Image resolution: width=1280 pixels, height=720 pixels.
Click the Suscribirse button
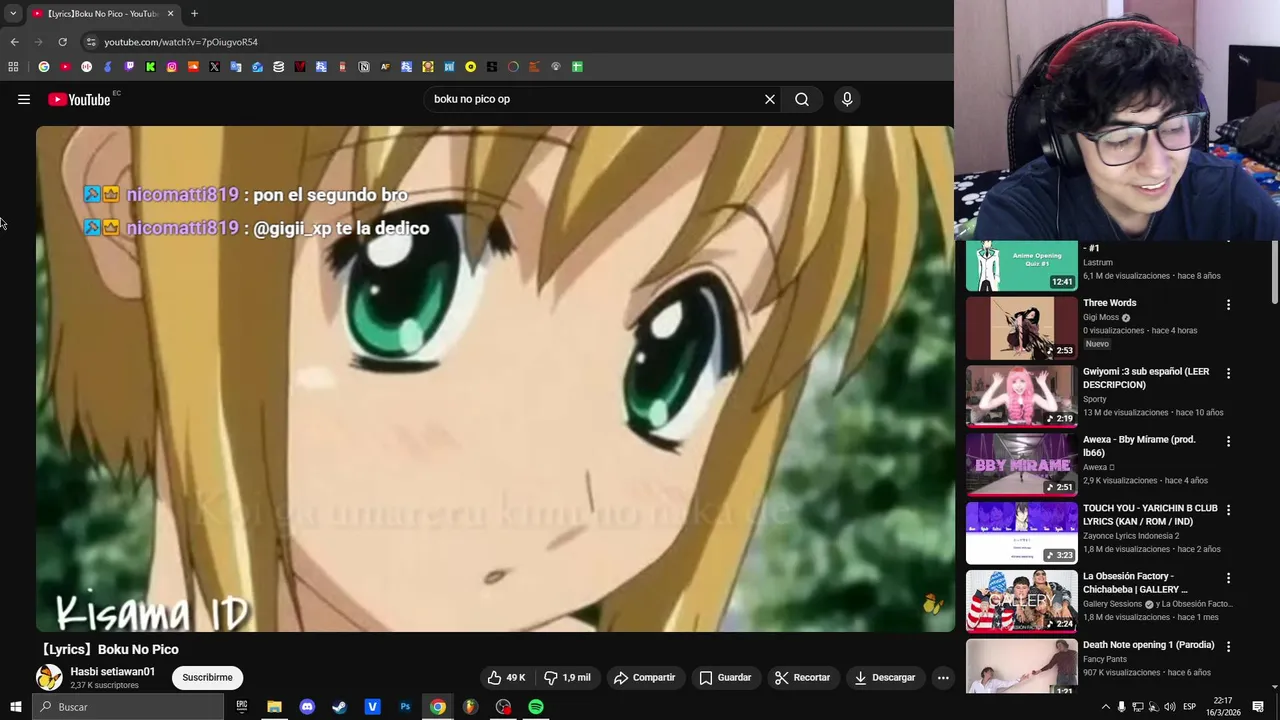tap(207, 677)
